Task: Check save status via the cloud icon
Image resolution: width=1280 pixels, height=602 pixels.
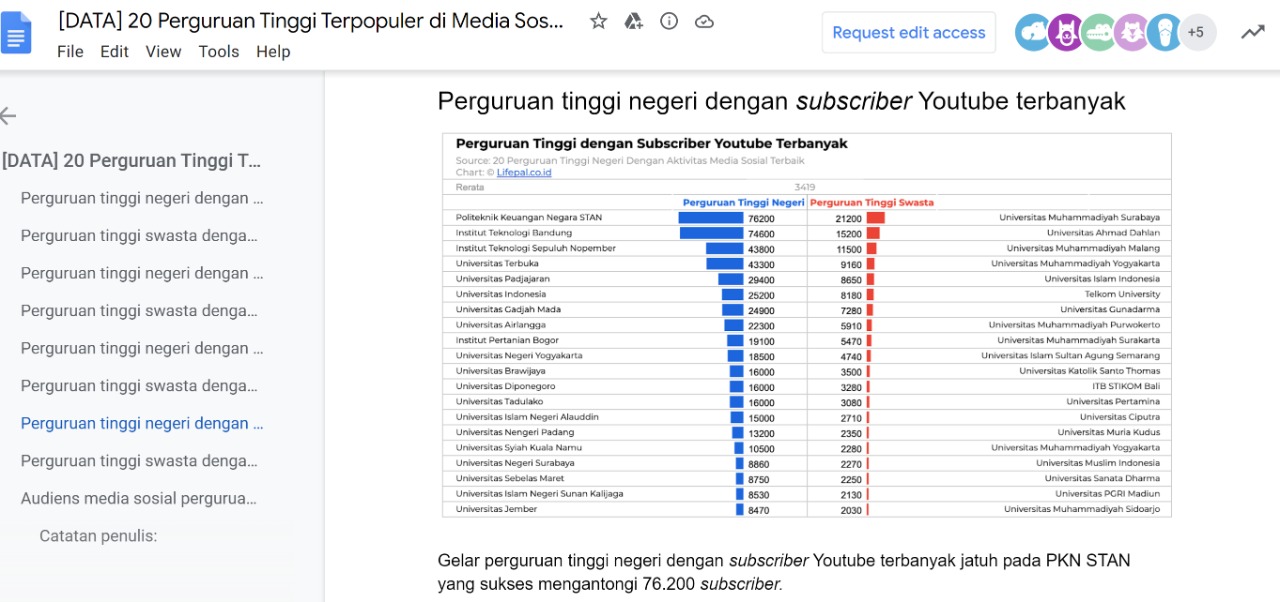Action: (x=704, y=32)
